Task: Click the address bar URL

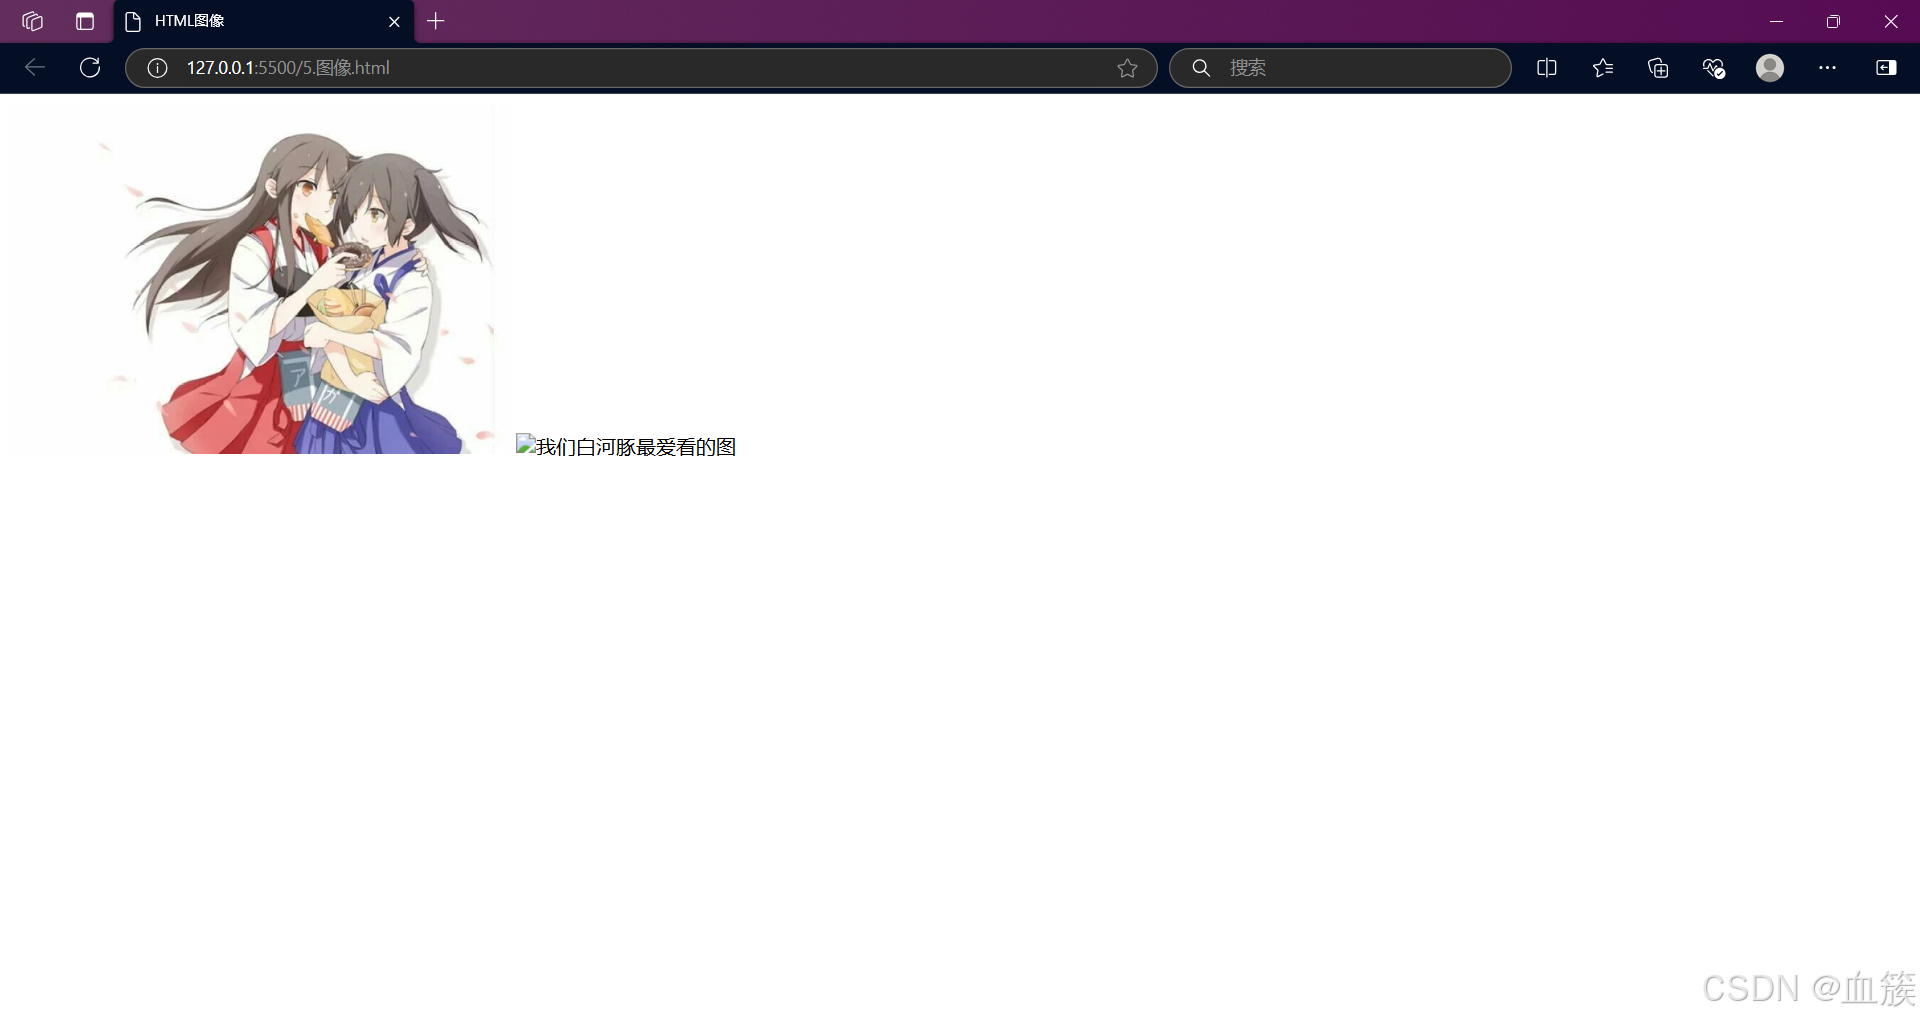Action: (288, 68)
